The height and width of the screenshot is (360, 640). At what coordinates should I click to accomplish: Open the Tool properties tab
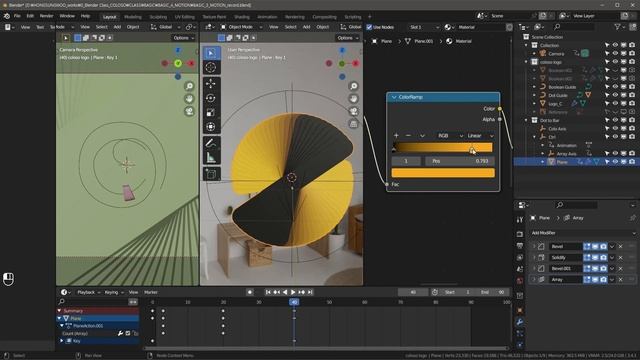(x=520, y=220)
